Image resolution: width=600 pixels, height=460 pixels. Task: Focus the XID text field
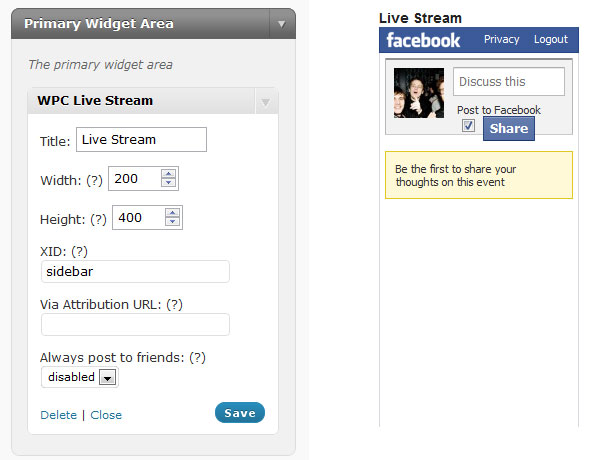[135, 272]
